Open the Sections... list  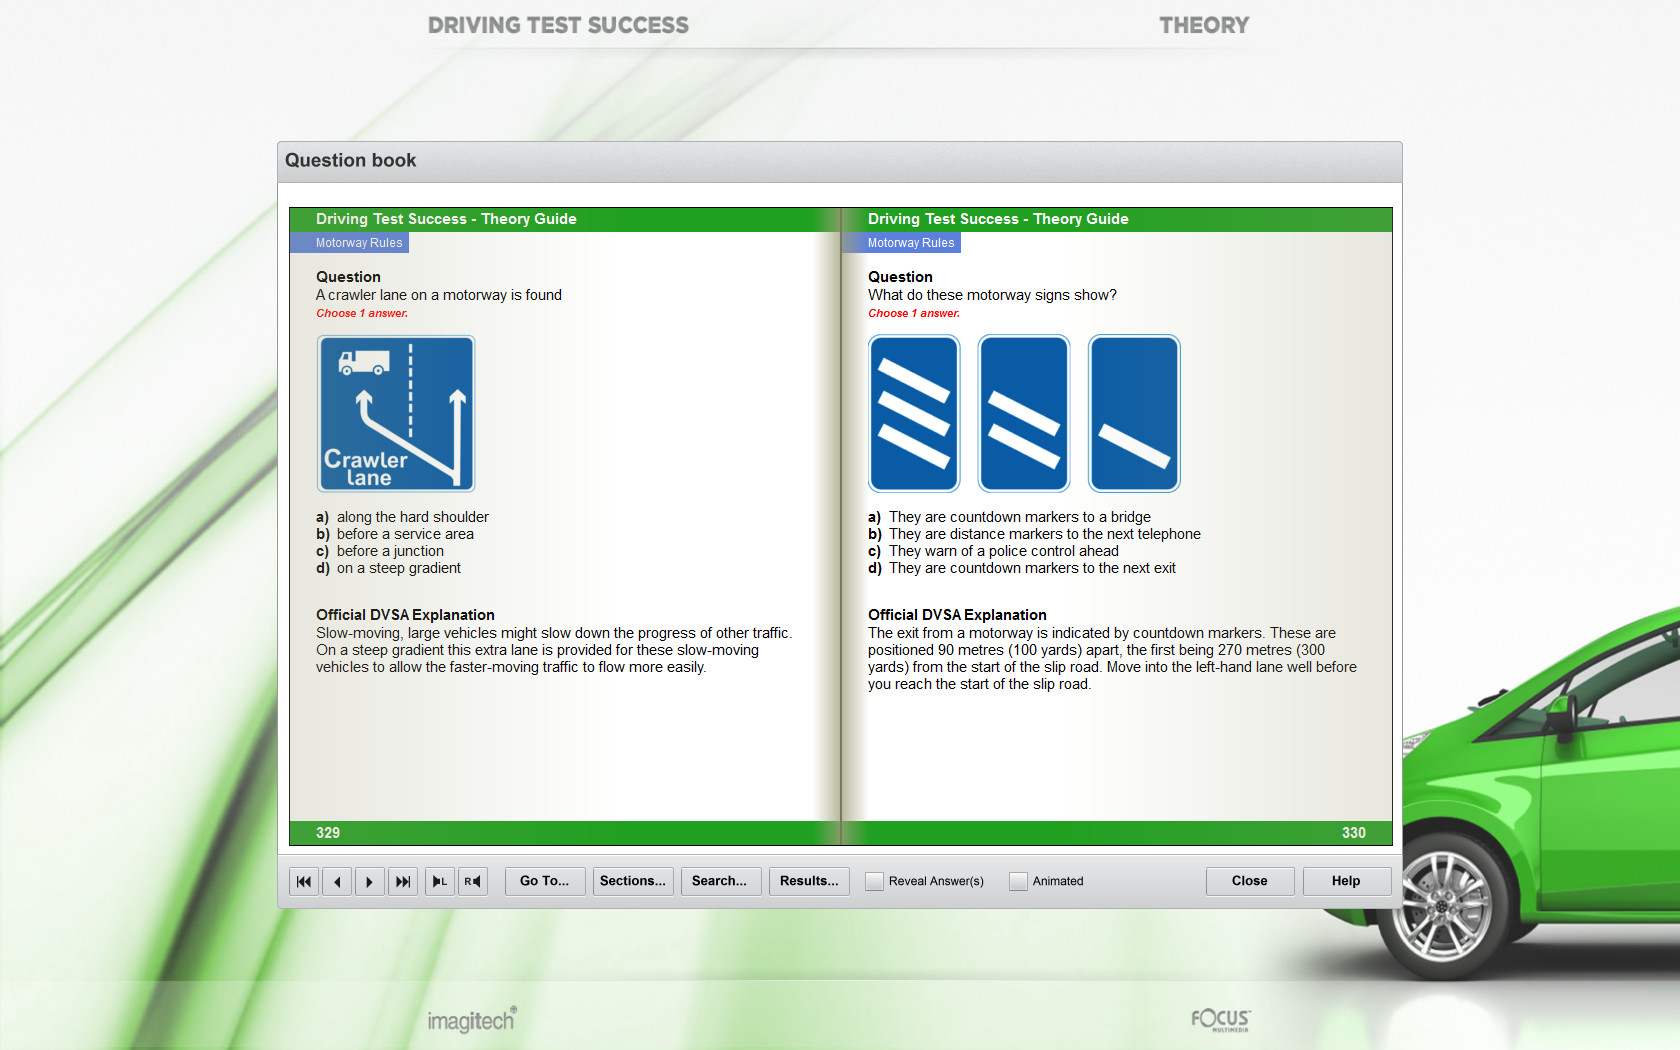pos(632,881)
